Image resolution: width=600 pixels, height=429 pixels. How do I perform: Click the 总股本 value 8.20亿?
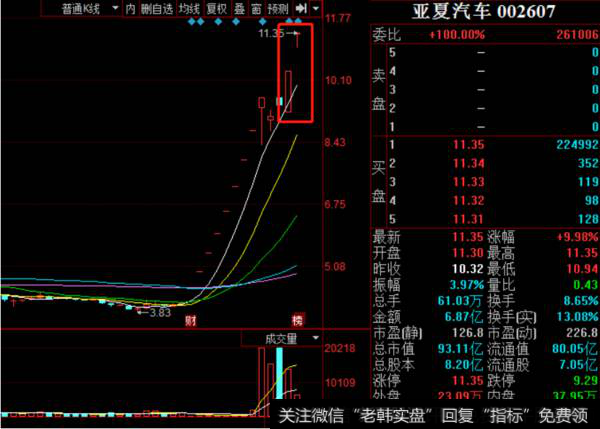tap(463, 365)
